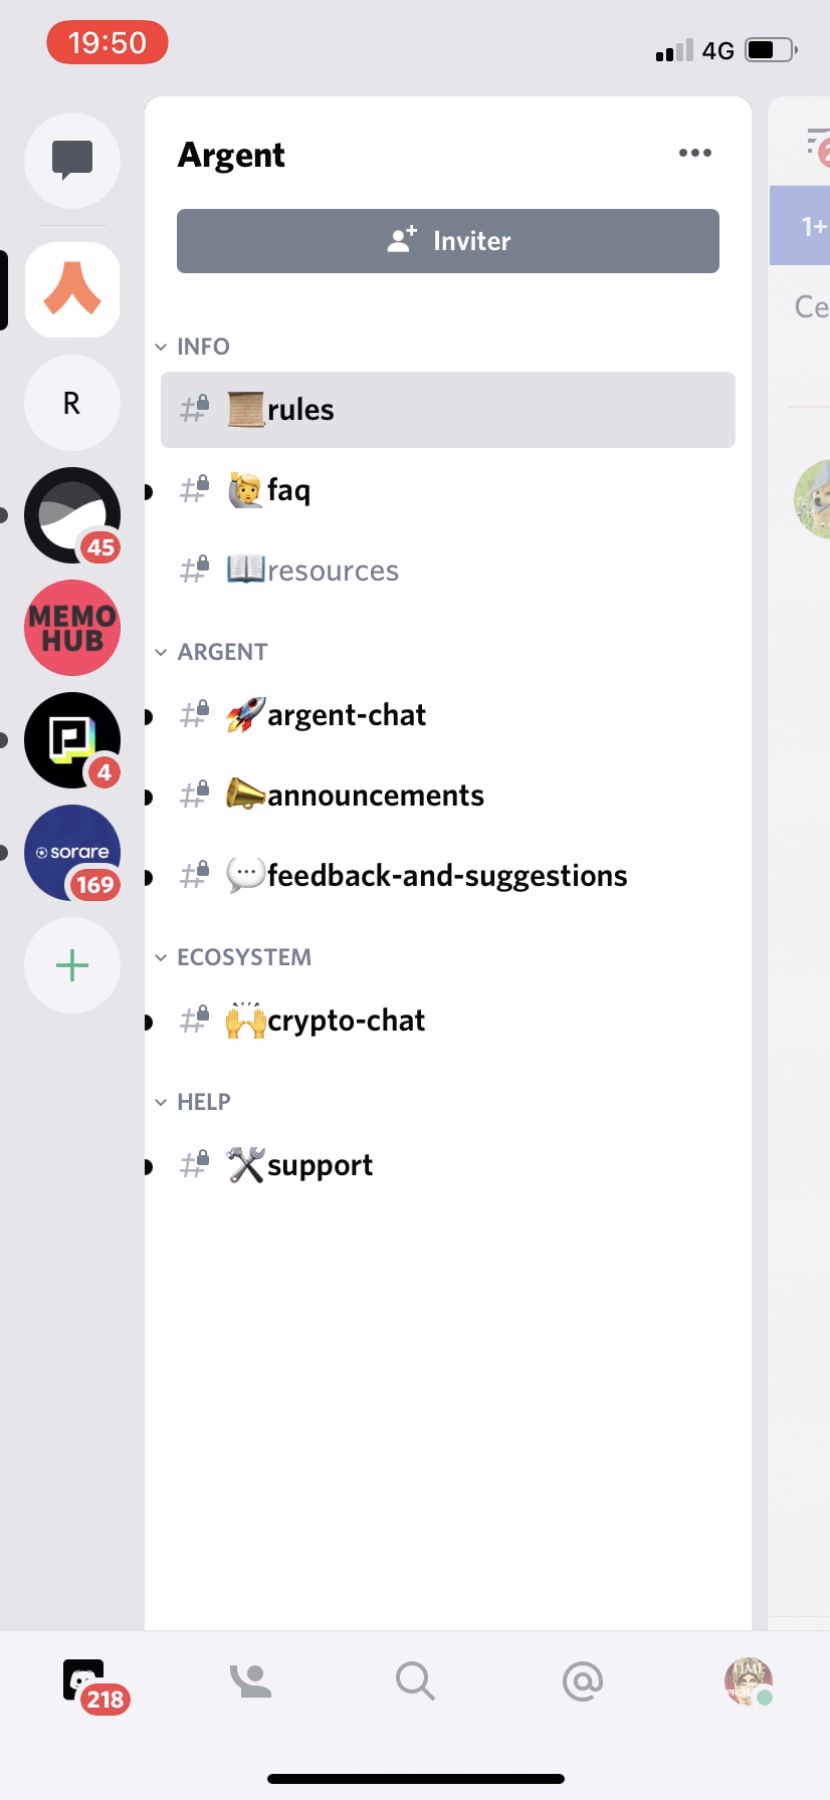Open the search icon in bottom bar
Screen dimensions: 830x1800
pos(414,1681)
